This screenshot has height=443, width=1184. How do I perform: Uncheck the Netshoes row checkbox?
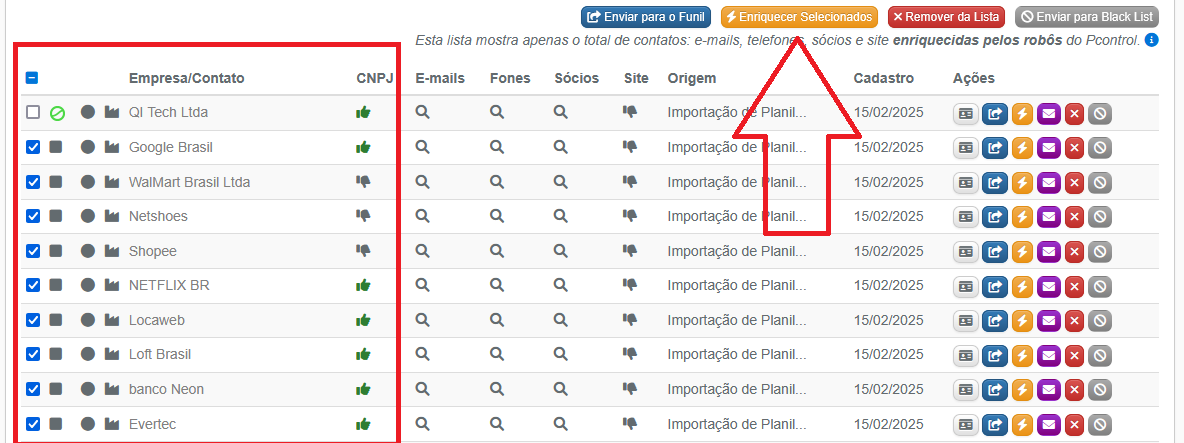coord(32,216)
